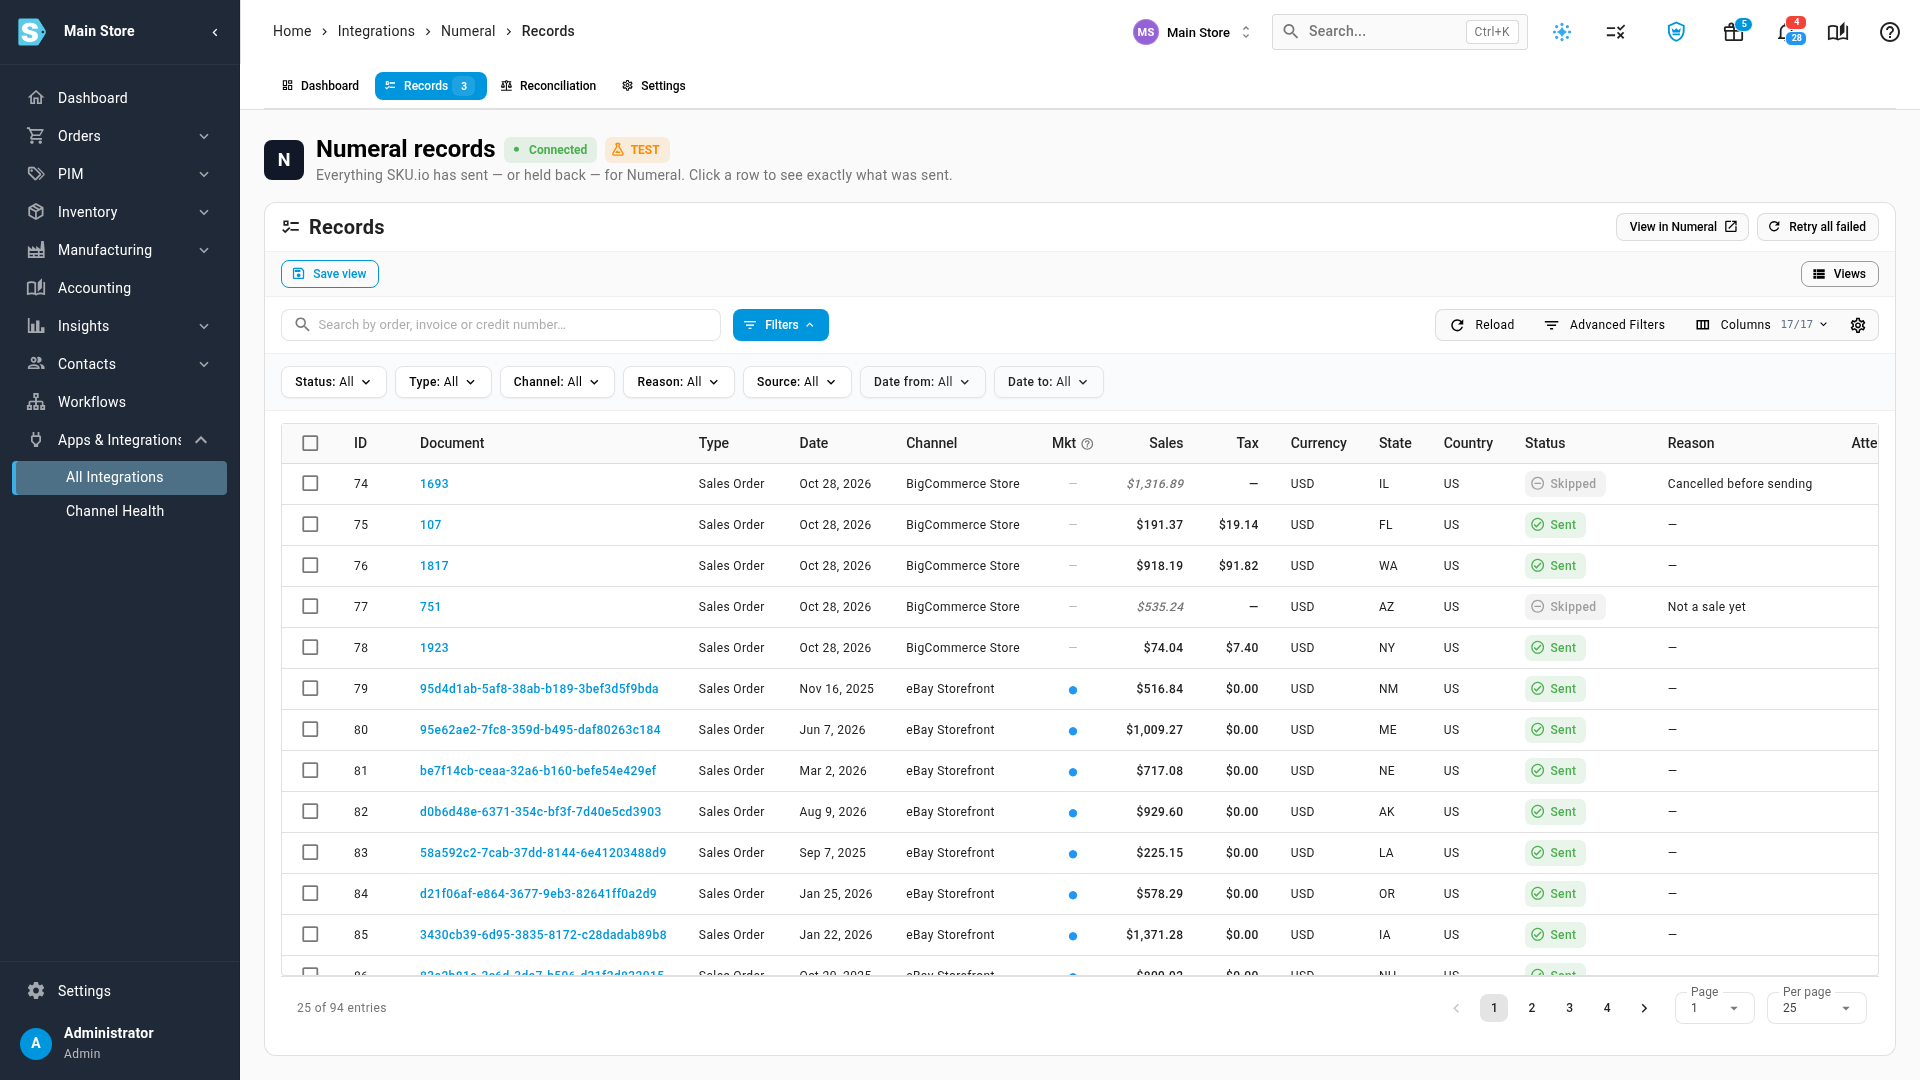Viewport: 1920px width, 1080px height.
Task: Go to page 3 of records
Action: [1569, 1008]
